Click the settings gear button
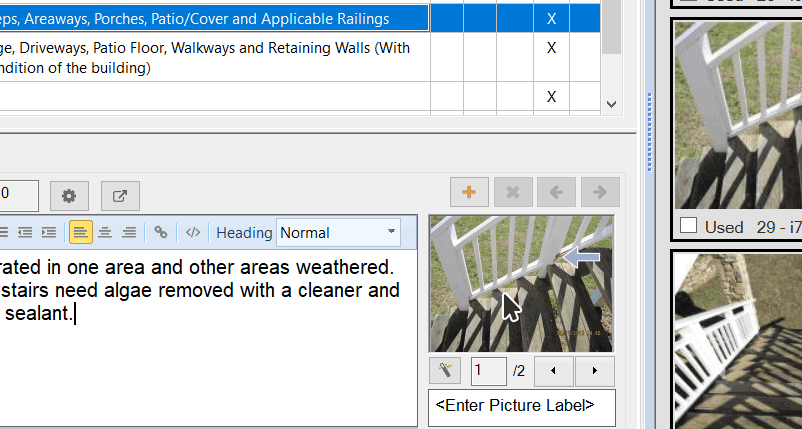This screenshot has height=429, width=802. click(69, 195)
